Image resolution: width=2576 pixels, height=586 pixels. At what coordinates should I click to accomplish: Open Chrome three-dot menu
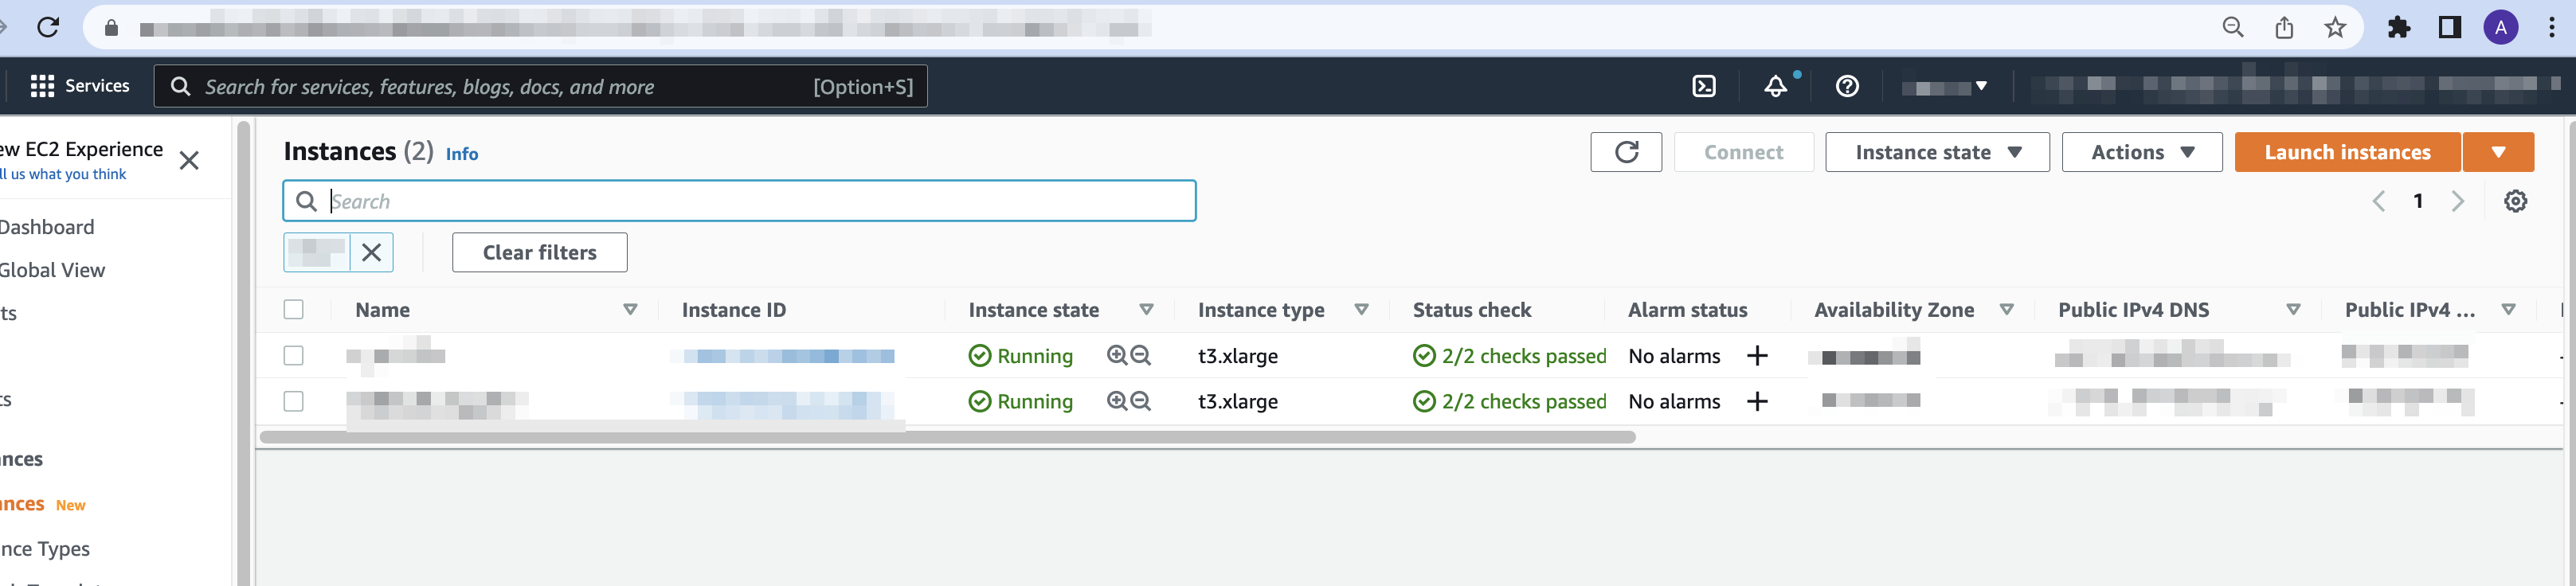coord(2552,27)
